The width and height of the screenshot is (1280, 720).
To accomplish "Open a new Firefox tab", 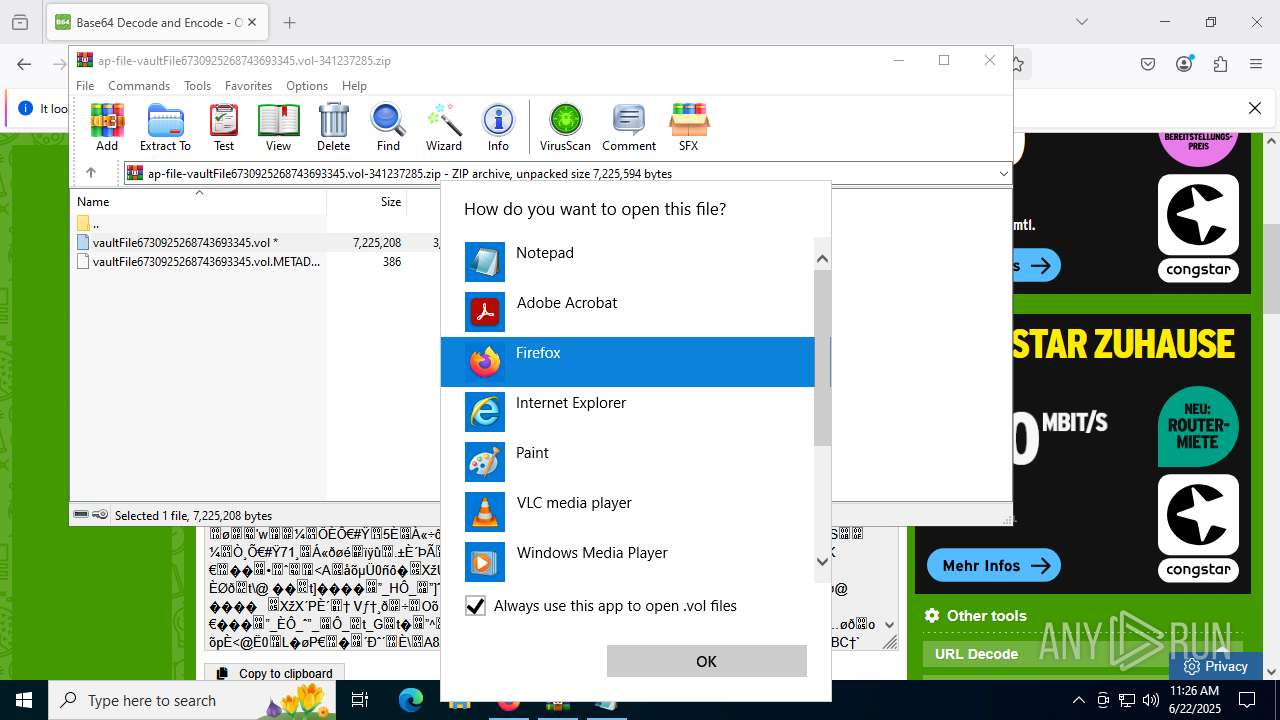I will (289, 22).
